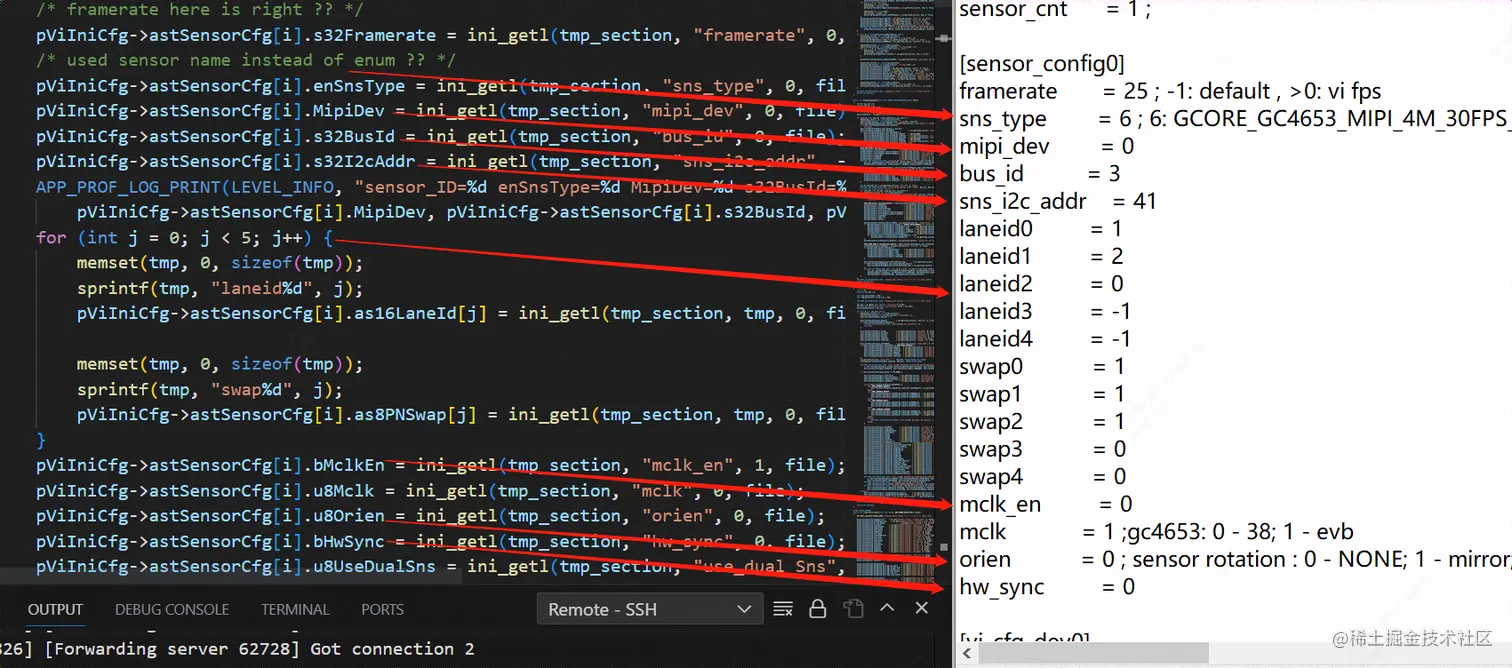The width and height of the screenshot is (1512, 668).
Task: Open the Remote - SSH output channel dropdown
Action: pyautogui.click(x=649, y=609)
